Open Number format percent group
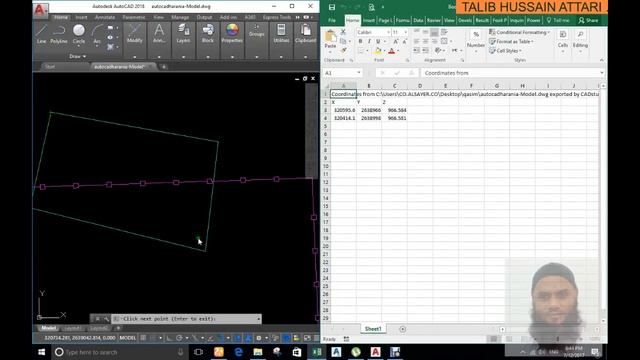The width and height of the screenshot is (640, 360). (x=476, y=39)
